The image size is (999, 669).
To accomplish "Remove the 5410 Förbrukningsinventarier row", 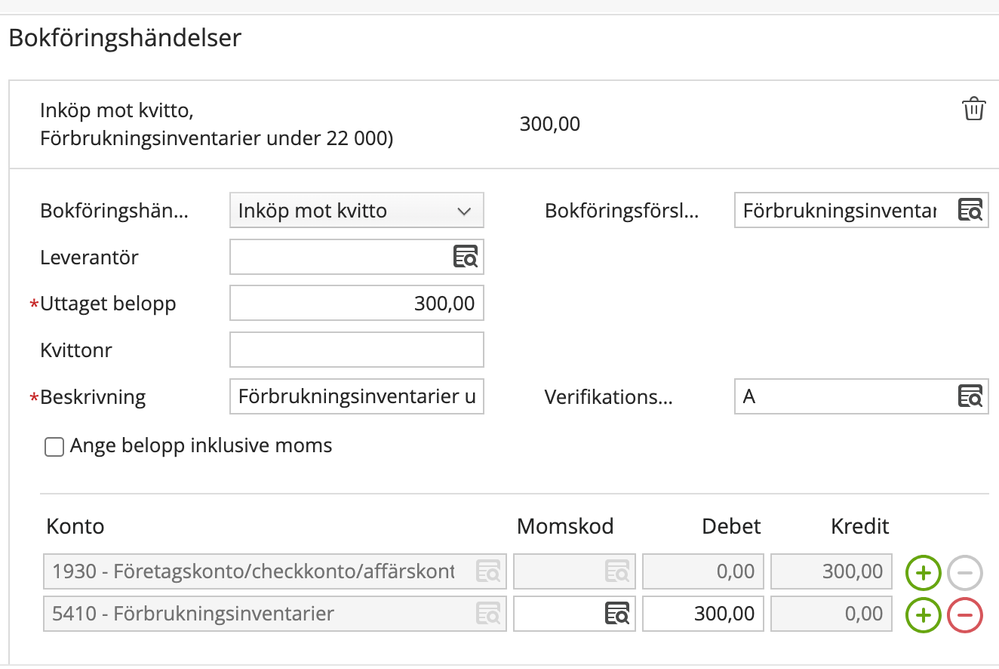I will [x=965, y=615].
